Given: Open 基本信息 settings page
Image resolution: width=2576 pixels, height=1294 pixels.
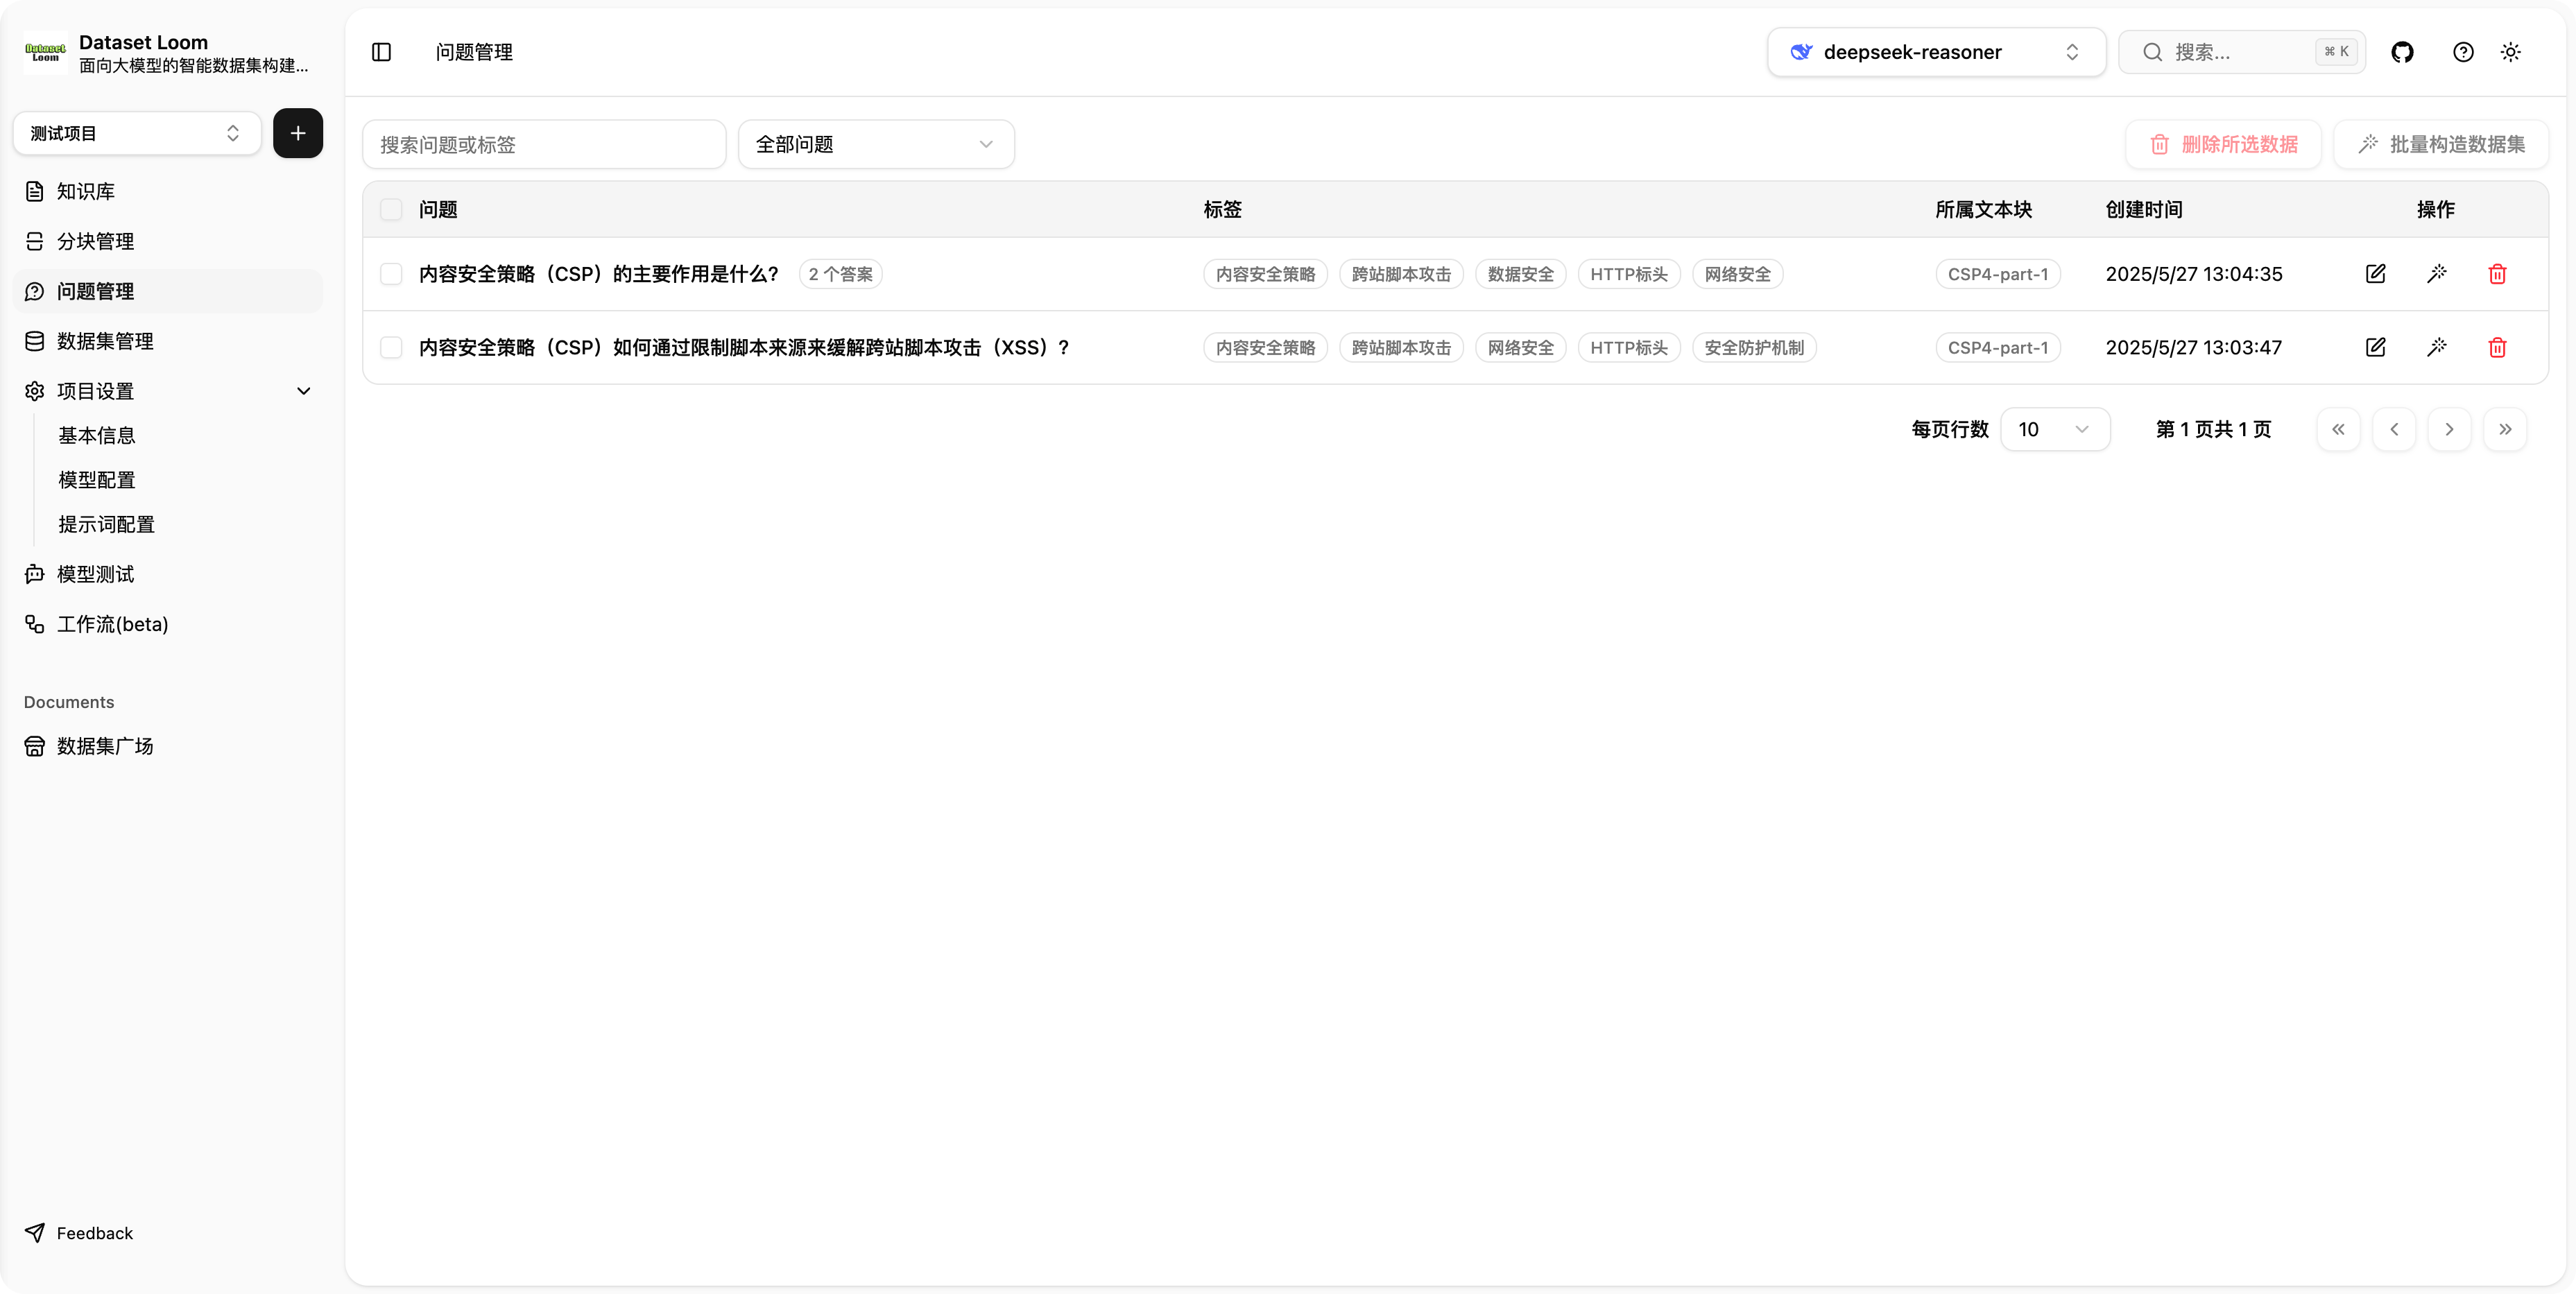Looking at the screenshot, I should point(97,435).
